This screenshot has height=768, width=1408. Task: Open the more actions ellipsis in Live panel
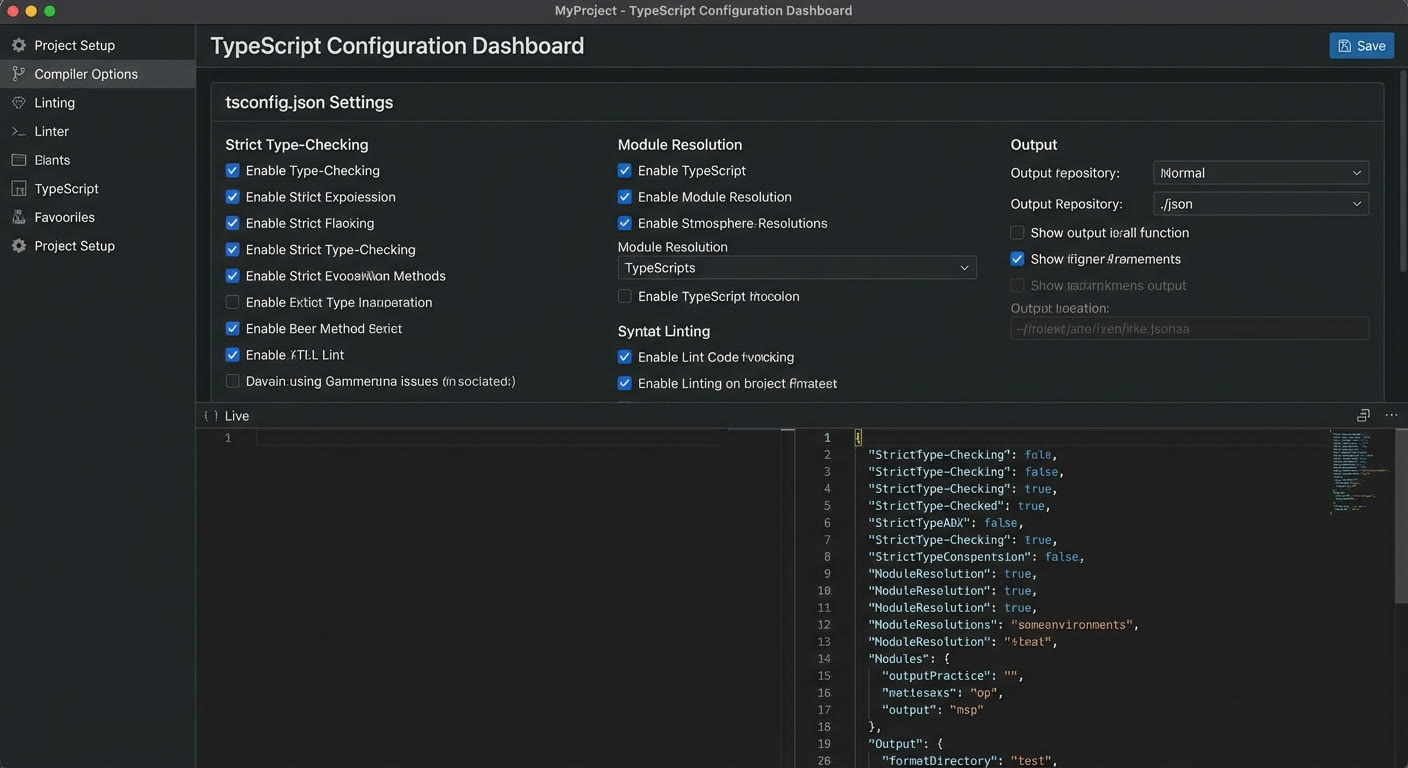(1391, 415)
